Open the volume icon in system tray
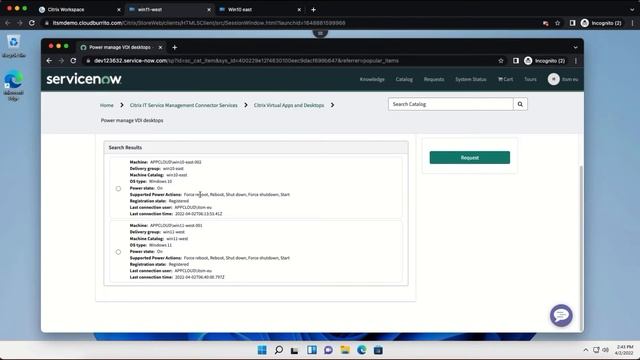 [606, 350]
